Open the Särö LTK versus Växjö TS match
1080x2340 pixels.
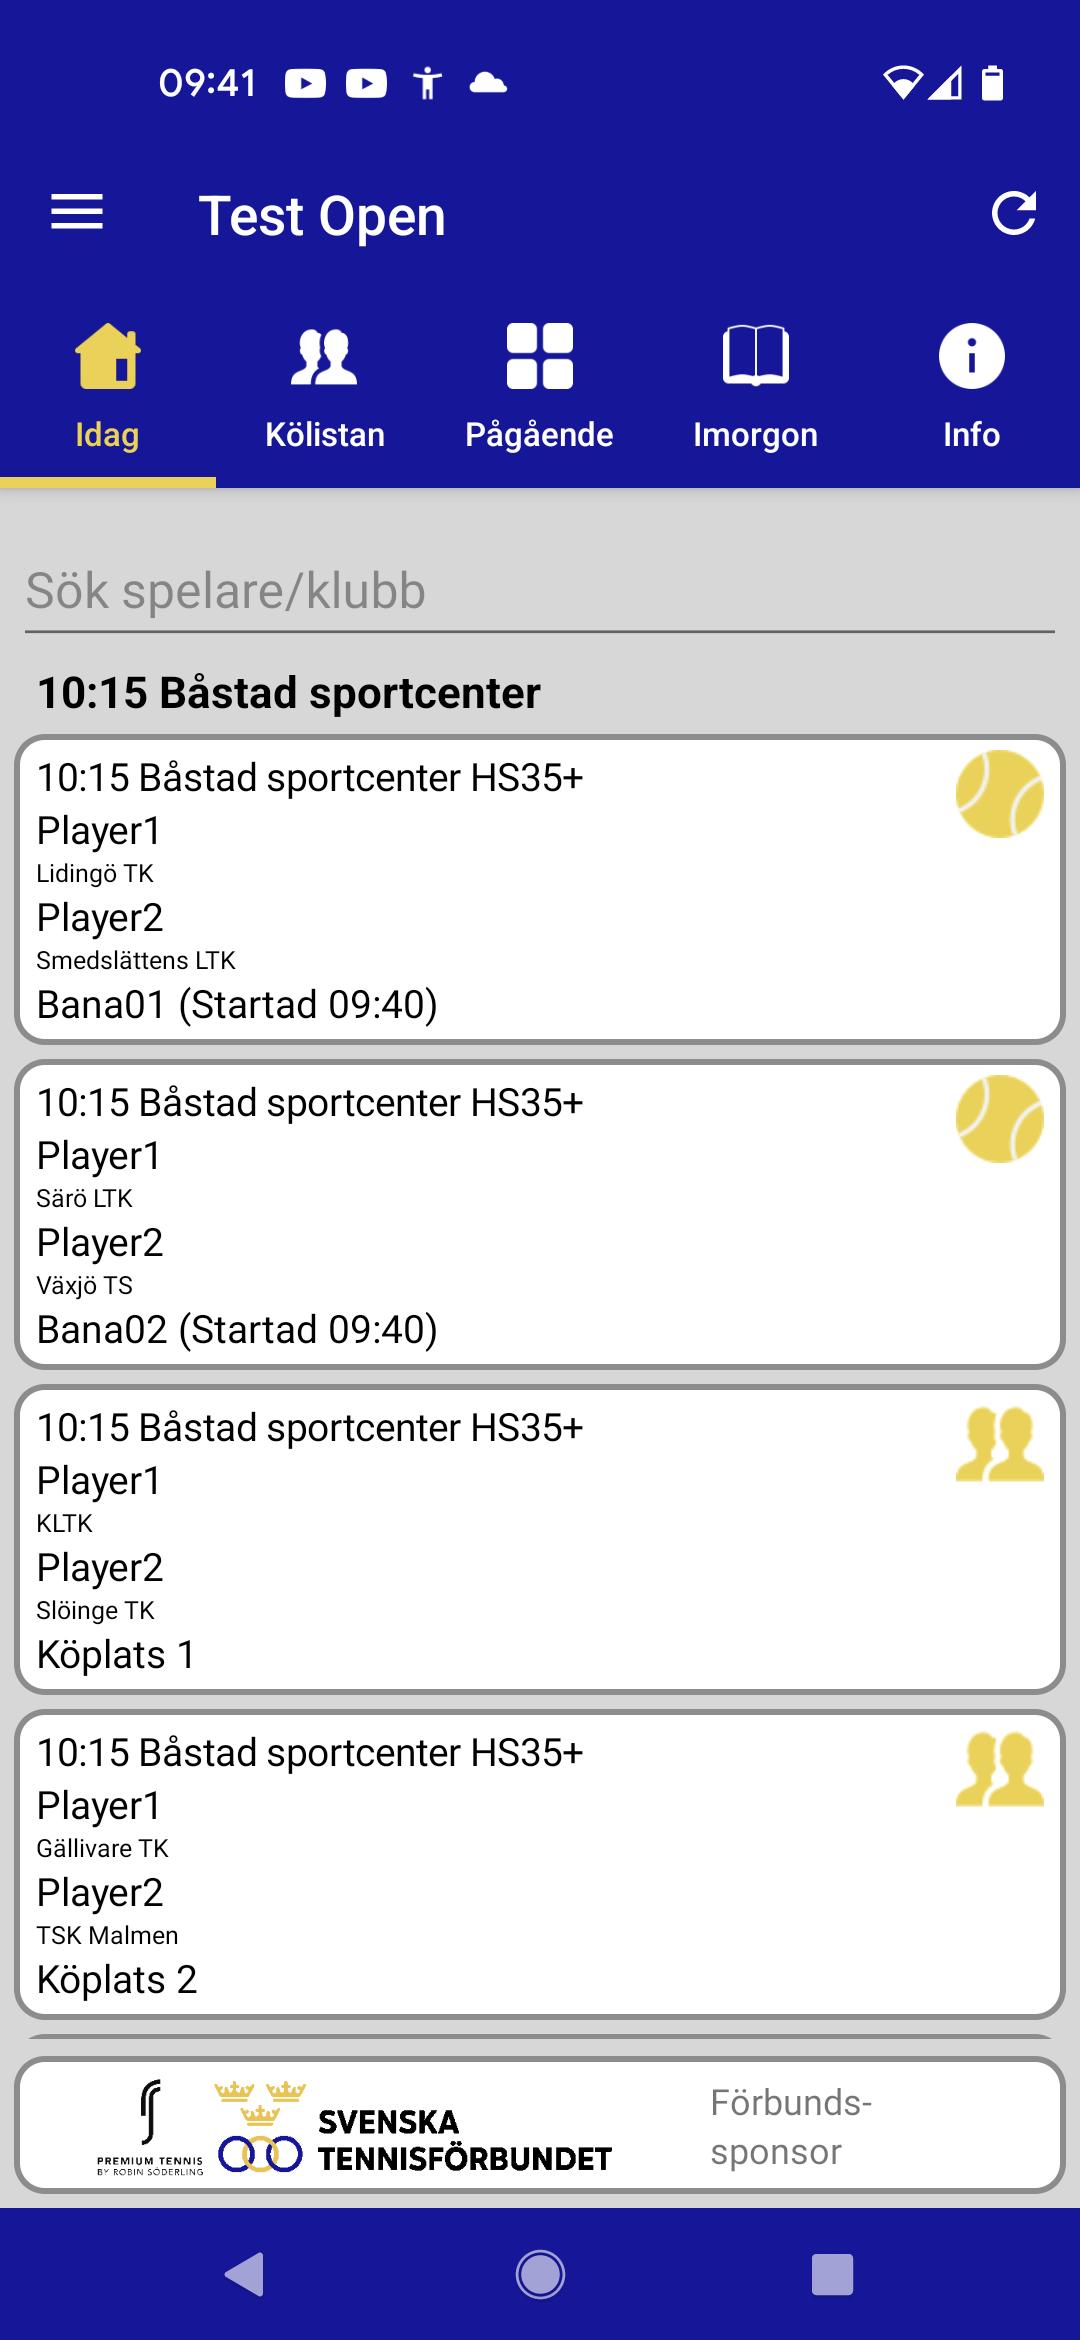click(x=540, y=1215)
